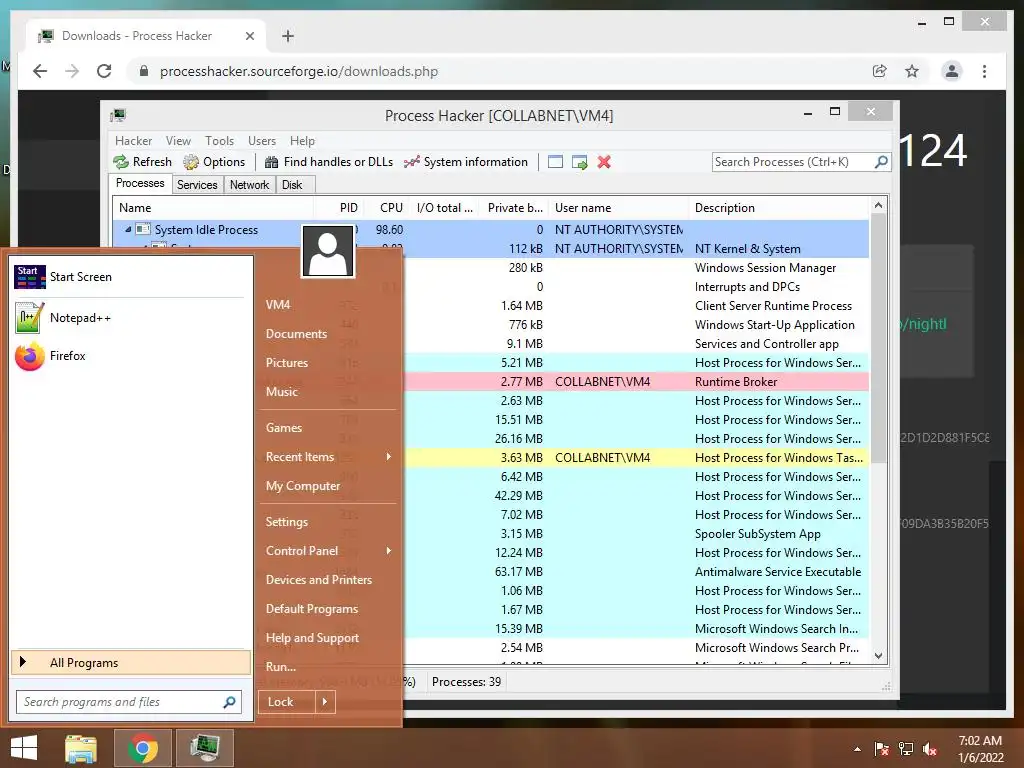Screen dimensions: 1024x768
Task: Collapse the System Idle Process tree node
Action: point(128,229)
